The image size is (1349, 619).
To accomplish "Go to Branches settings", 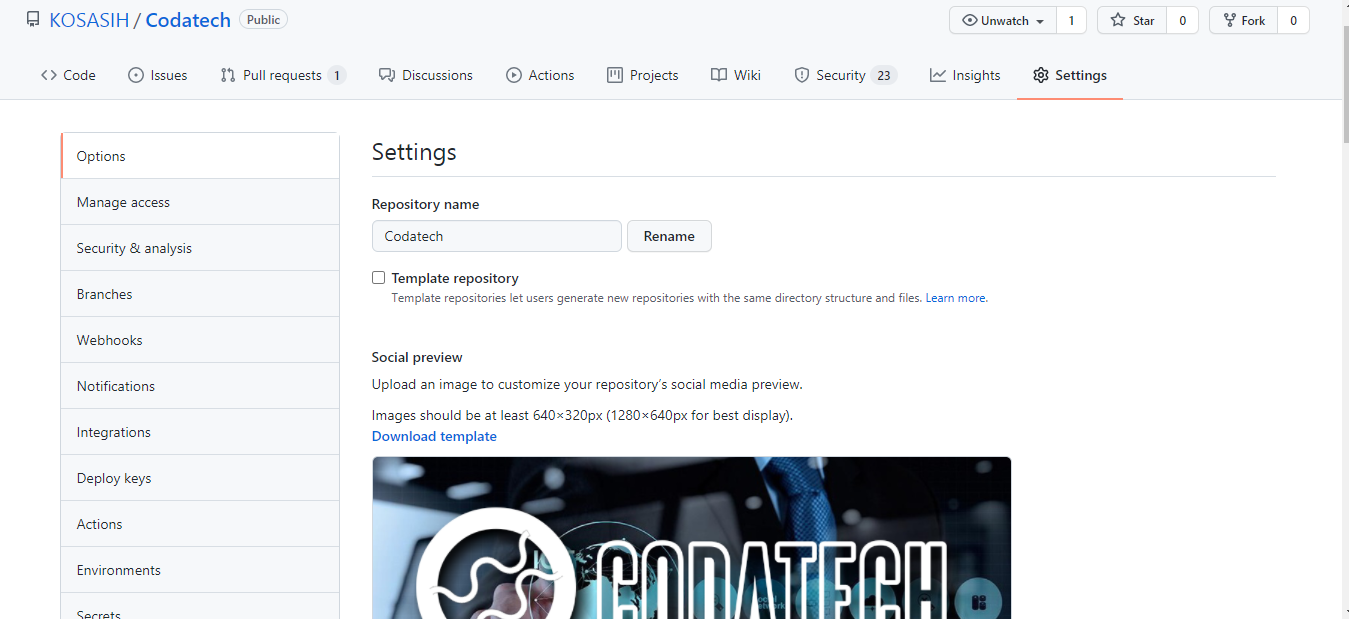I will tap(200, 294).
